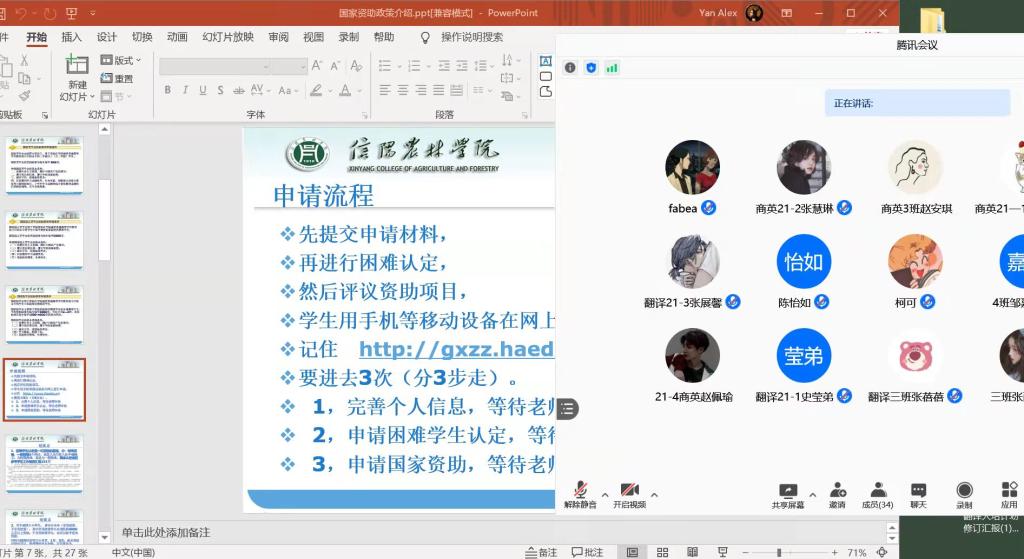Open the 成员(34) members list
Image resolution: width=1024 pixels, height=559 pixels.
(877, 493)
